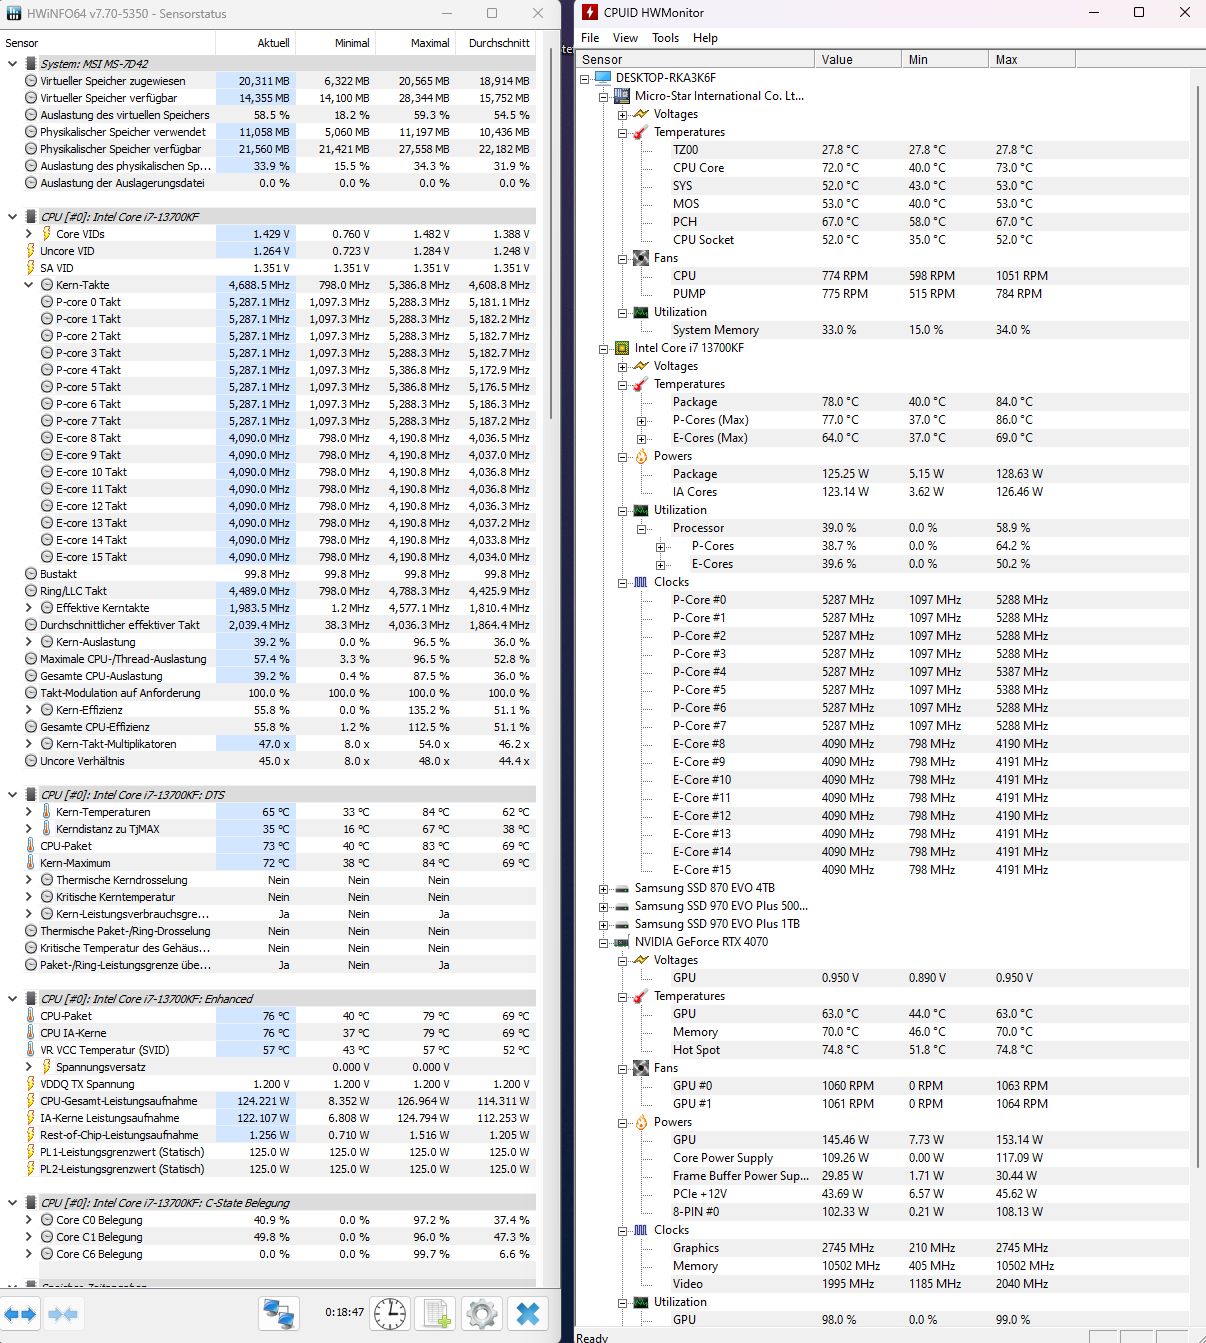Click DESKTOP-RKA3K6F computer icon in HWMonitor
This screenshot has height=1343, width=1206.
tap(603, 78)
